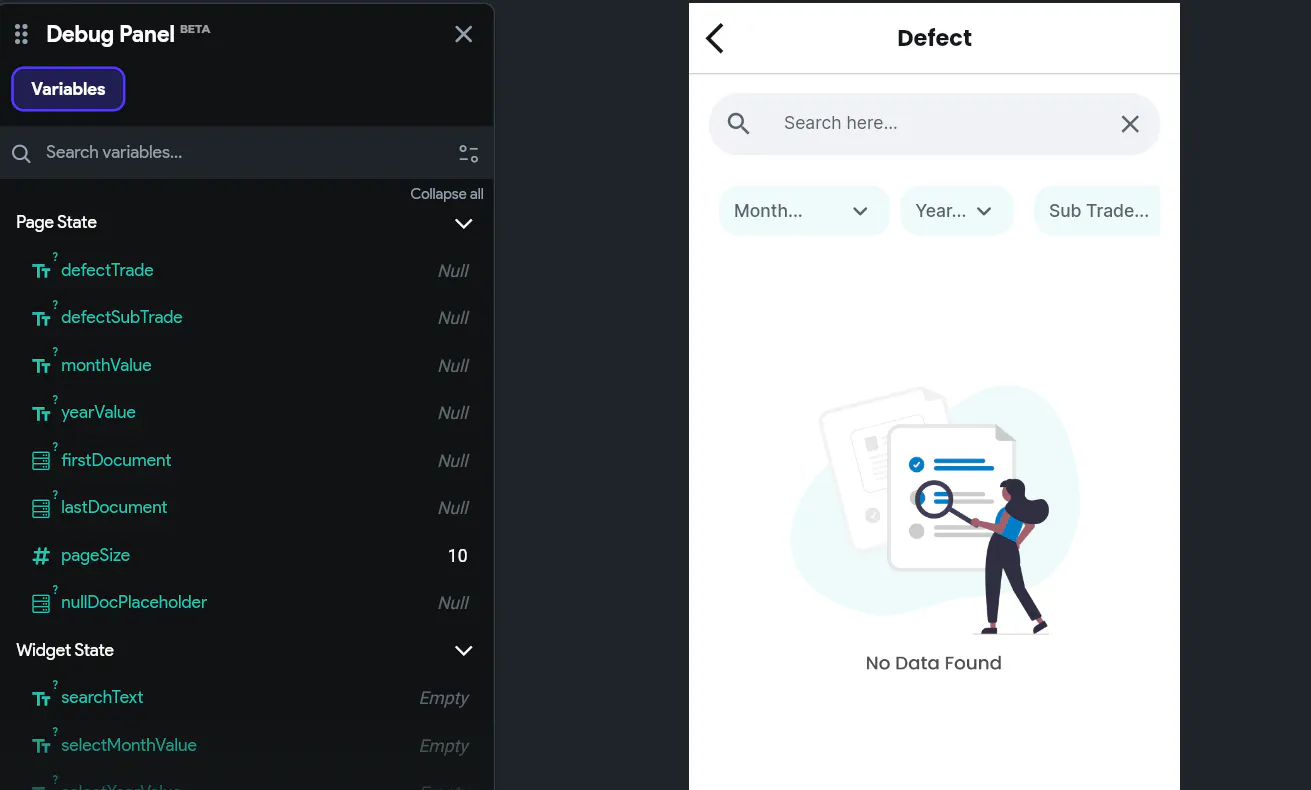Select the lastDocument variable row
This screenshot has width=1311, height=790.
tap(247, 508)
